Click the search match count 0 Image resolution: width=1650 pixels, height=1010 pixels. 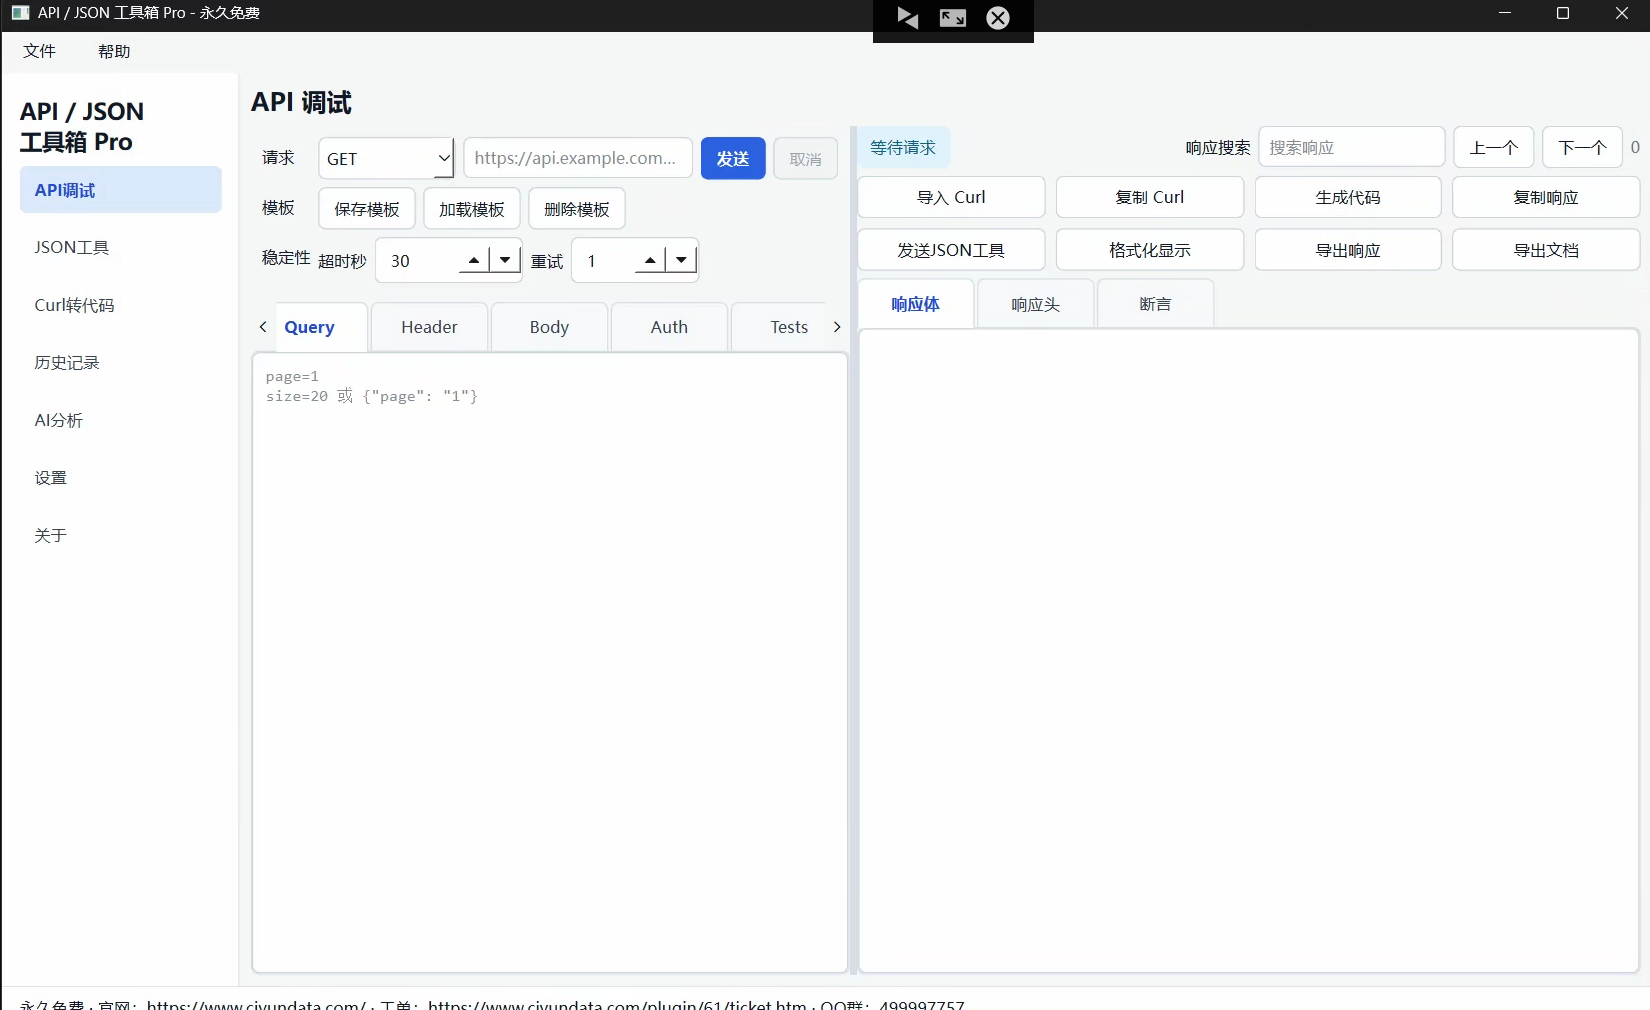(x=1635, y=147)
